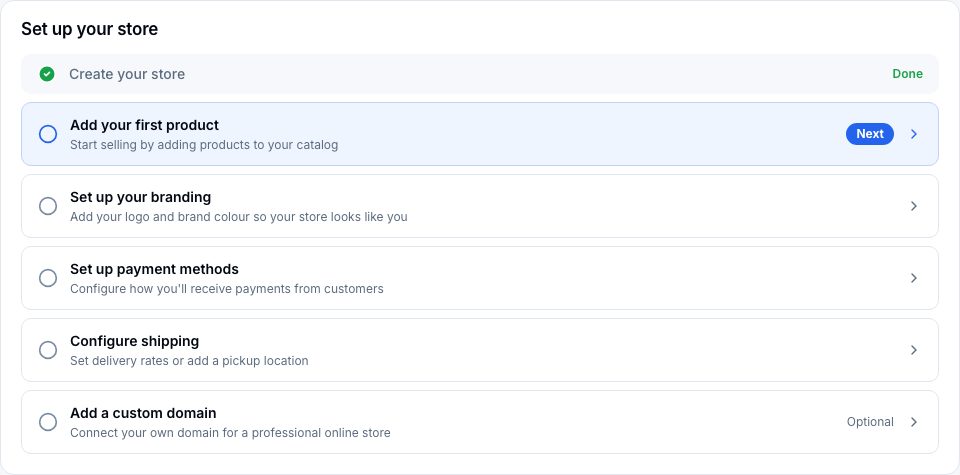Open chevron on Add a custom domain row
The image size is (960, 475).
(x=913, y=422)
